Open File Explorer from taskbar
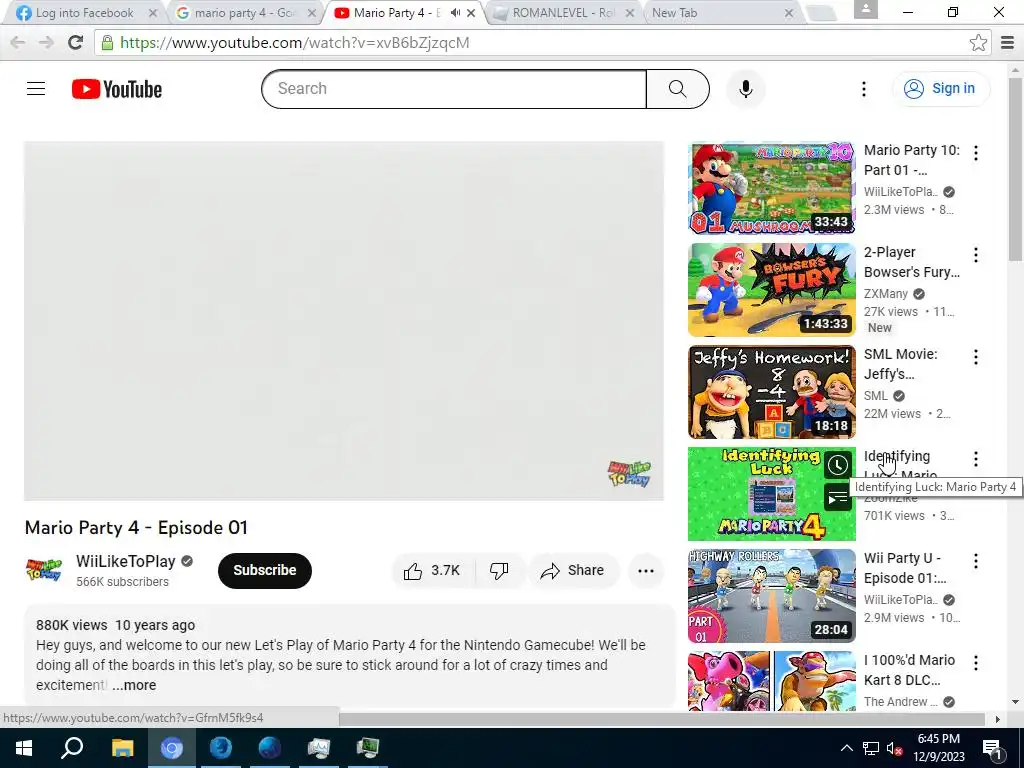The width and height of the screenshot is (1024, 768). [122, 748]
